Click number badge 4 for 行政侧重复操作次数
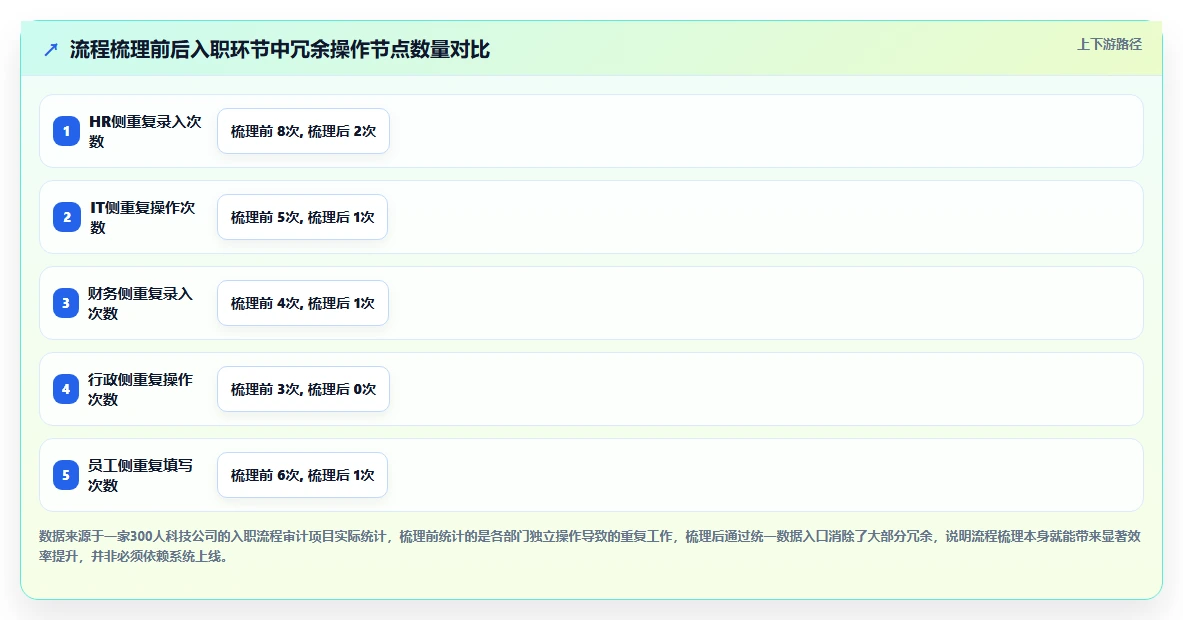Image resolution: width=1183 pixels, height=620 pixels. click(66, 389)
